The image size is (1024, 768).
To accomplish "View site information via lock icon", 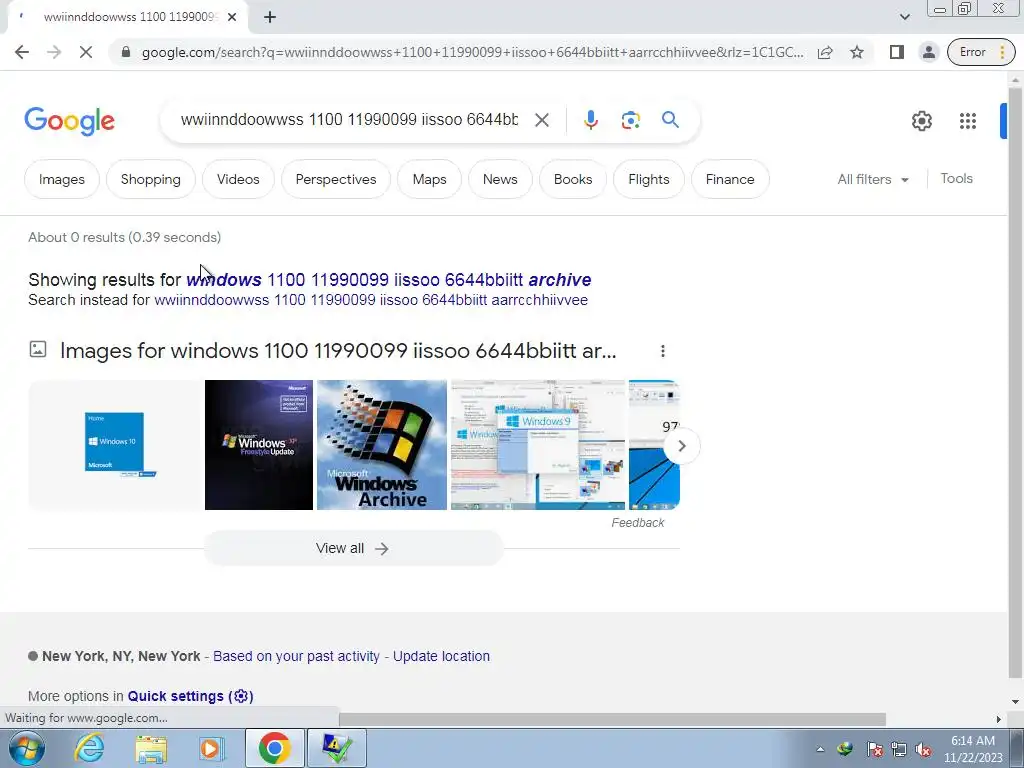I will [126, 52].
